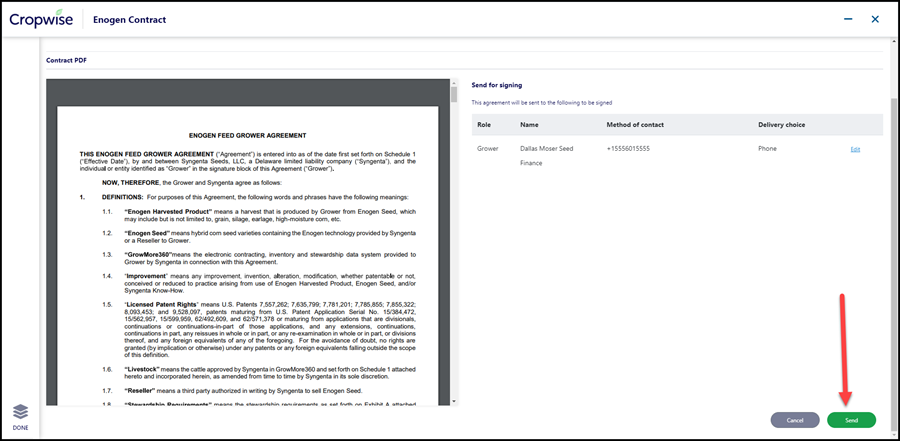Click the ENOGEN FEED GROWER AGREEMENT title
900x441 pixels.
247,136
